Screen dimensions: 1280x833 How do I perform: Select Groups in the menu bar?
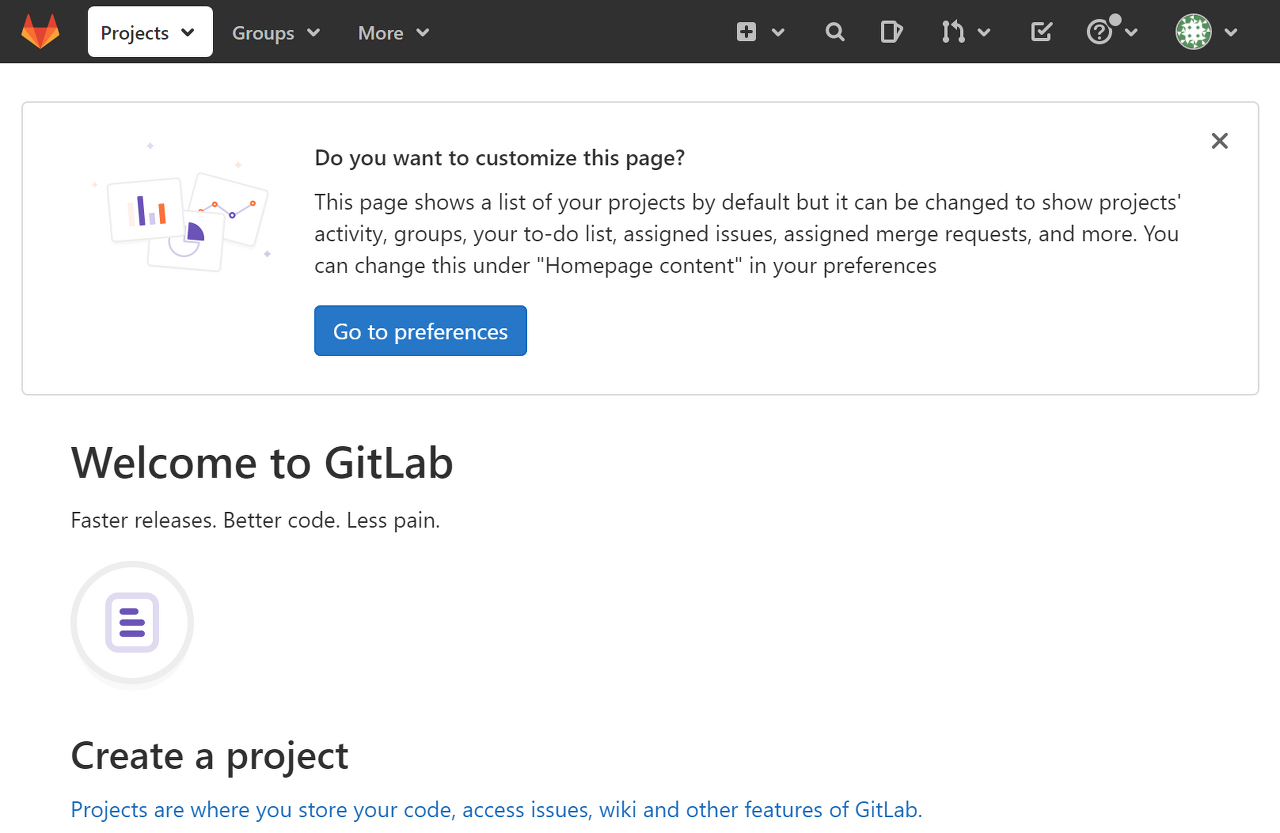(x=262, y=31)
